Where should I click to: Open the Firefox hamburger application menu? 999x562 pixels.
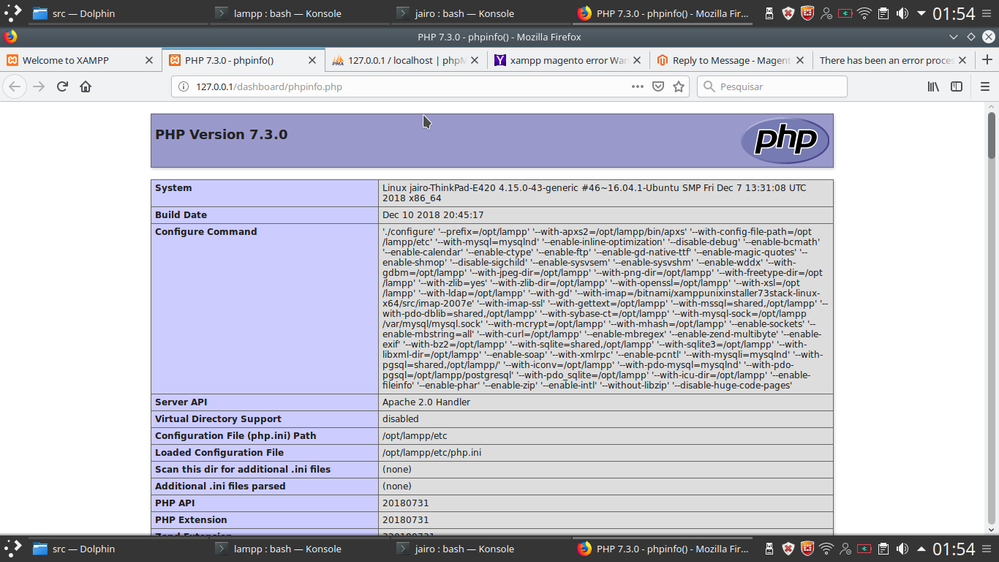984,87
